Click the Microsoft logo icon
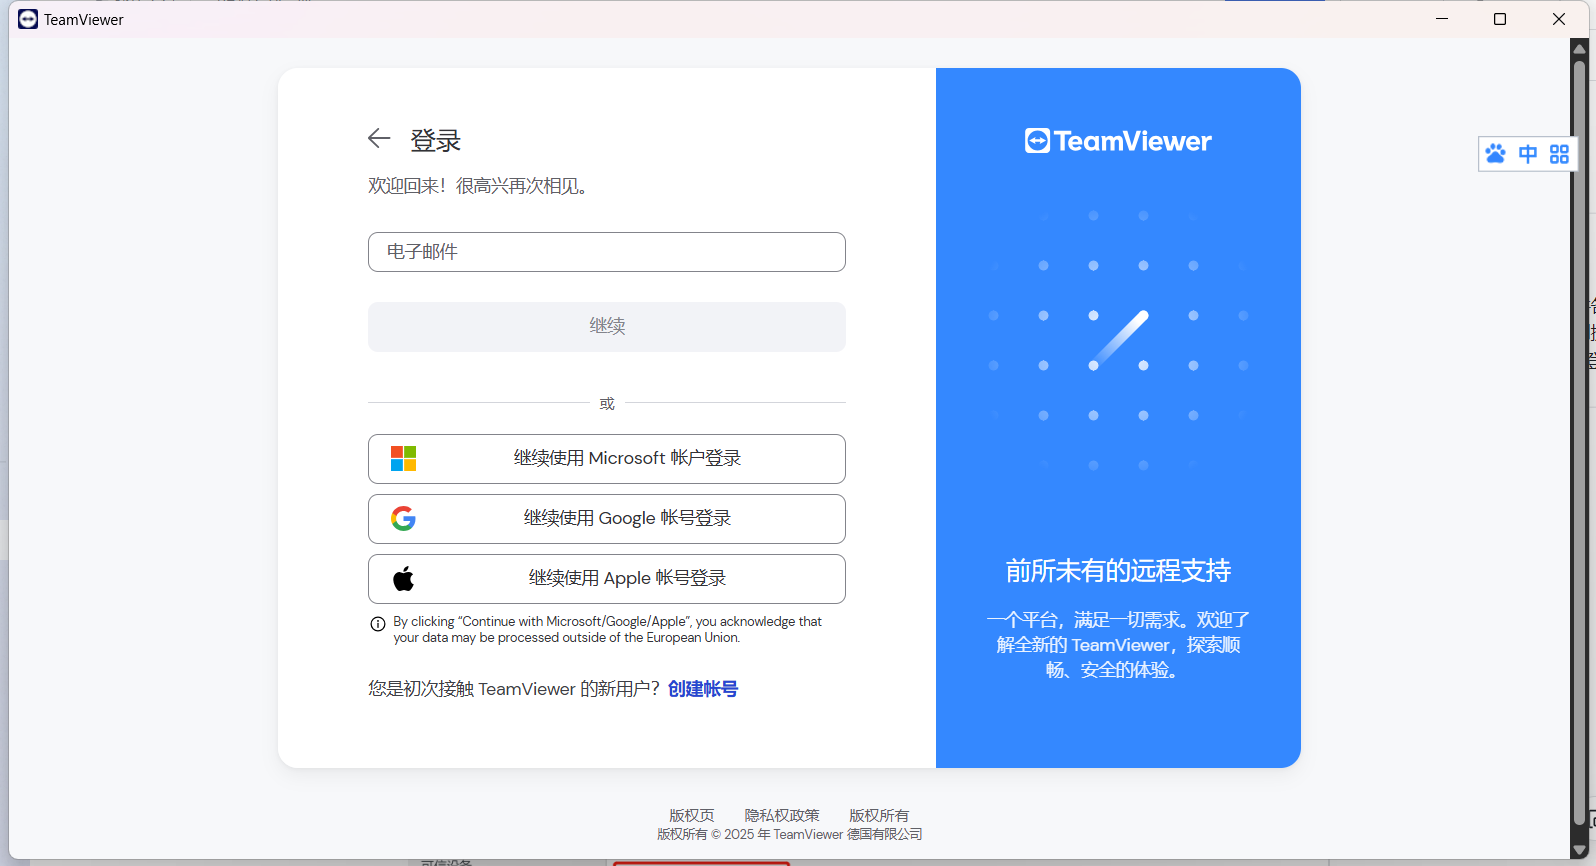This screenshot has width=1596, height=866. click(x=403, y=459)
